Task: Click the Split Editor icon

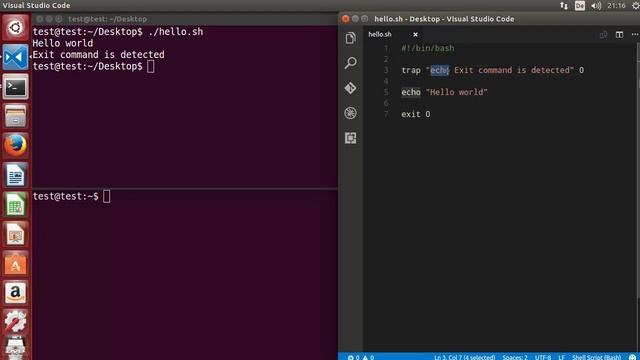Action: [x=619, y=35]
